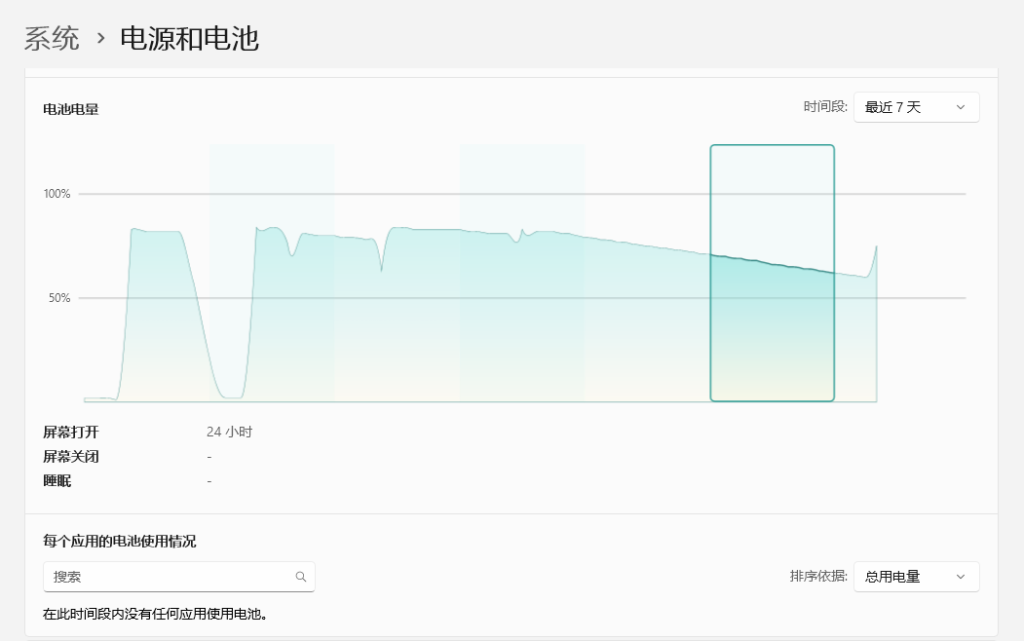Screen dimensions: 1024x641
Task: Click the 100% axis label on chart
Action: point(57,194)
